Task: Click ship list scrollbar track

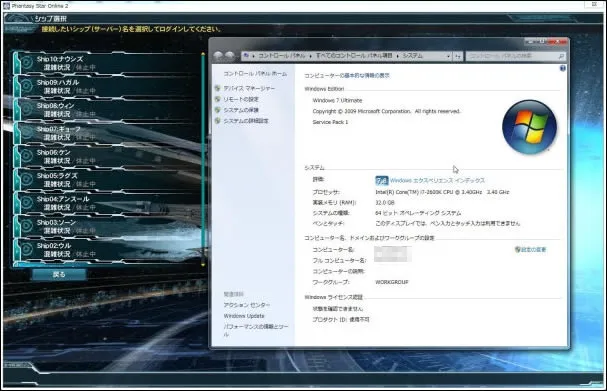Action: click(x=203, y=159)
